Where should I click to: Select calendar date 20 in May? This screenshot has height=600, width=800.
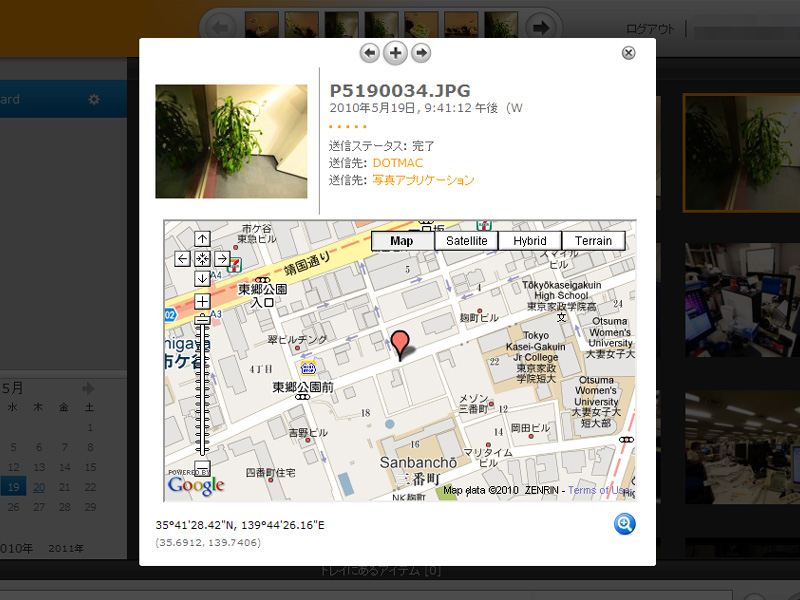39,486
